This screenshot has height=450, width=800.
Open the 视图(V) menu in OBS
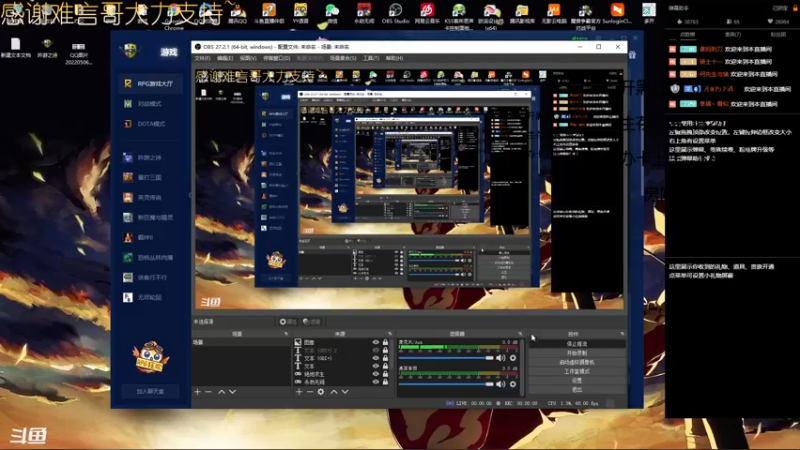click(248, 58)
